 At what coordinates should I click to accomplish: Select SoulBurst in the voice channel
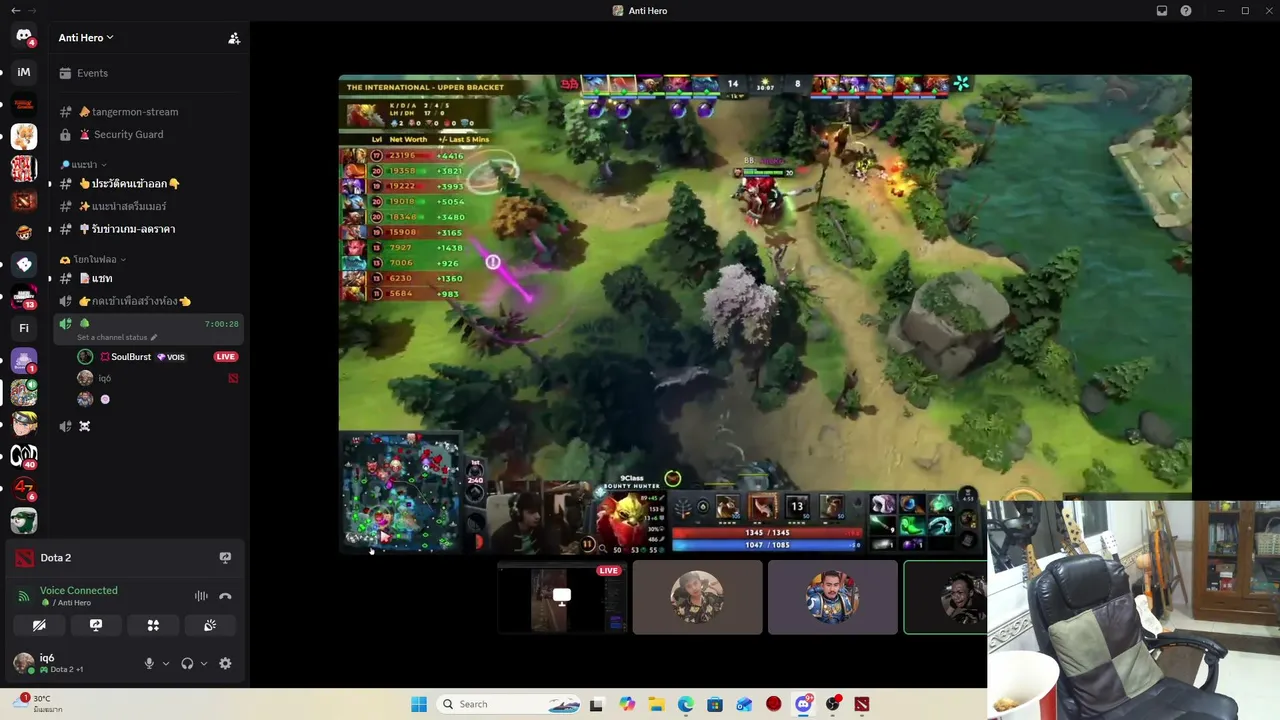click(131, 357)
